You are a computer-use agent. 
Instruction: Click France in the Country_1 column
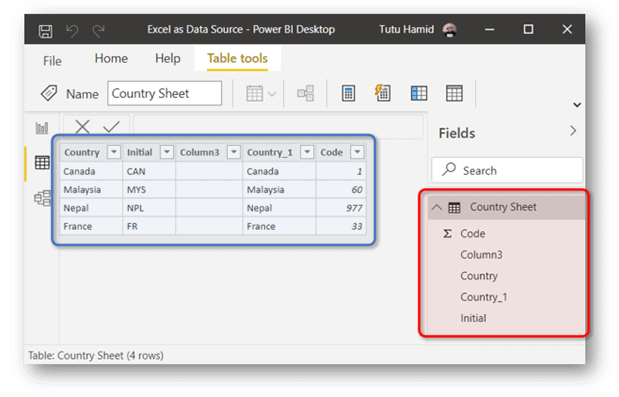(279, 227)
